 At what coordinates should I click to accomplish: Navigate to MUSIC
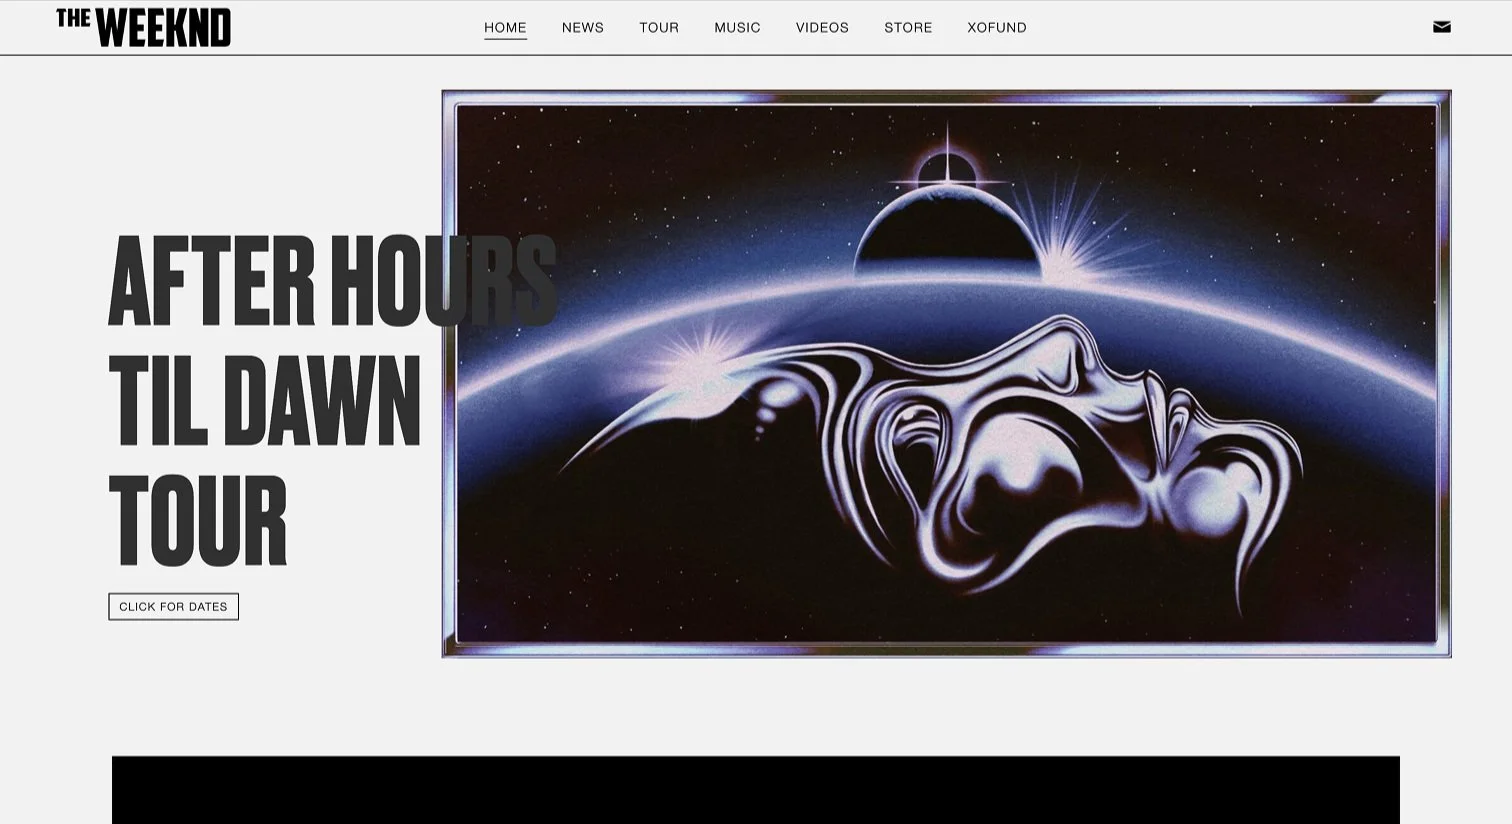(737, 27)
